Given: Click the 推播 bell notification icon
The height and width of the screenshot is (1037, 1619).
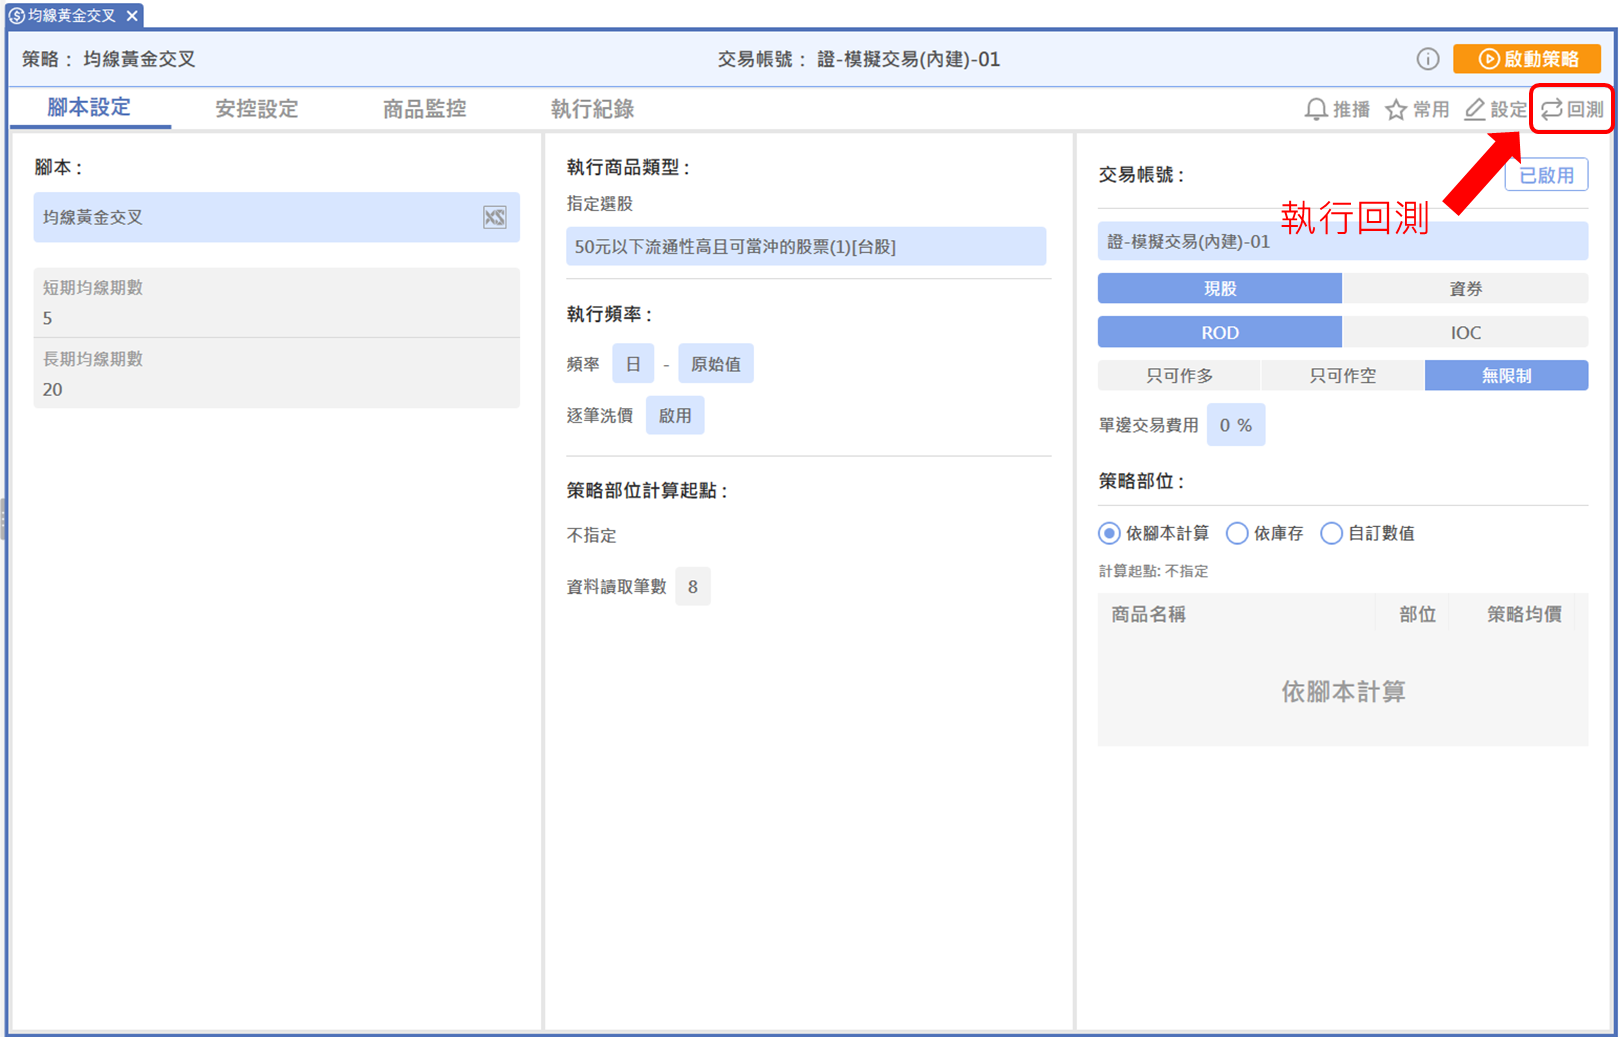Looking at the screenshot, I should click(1317, 109).
